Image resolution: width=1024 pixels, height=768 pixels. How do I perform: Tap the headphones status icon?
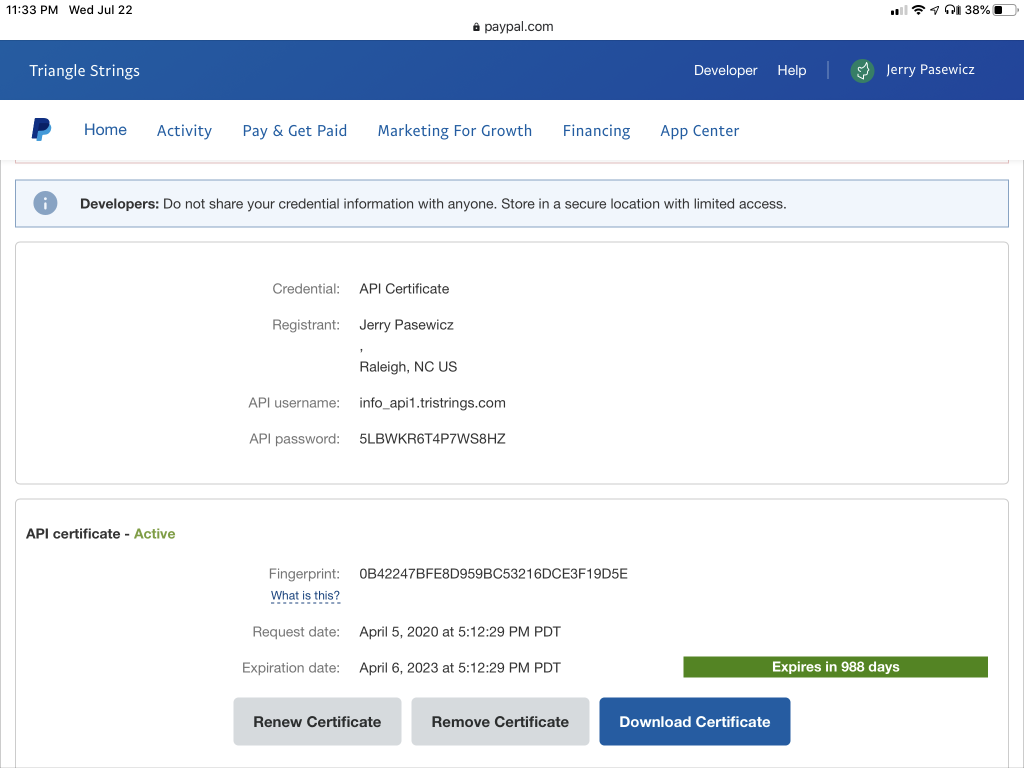click(953, 10)
